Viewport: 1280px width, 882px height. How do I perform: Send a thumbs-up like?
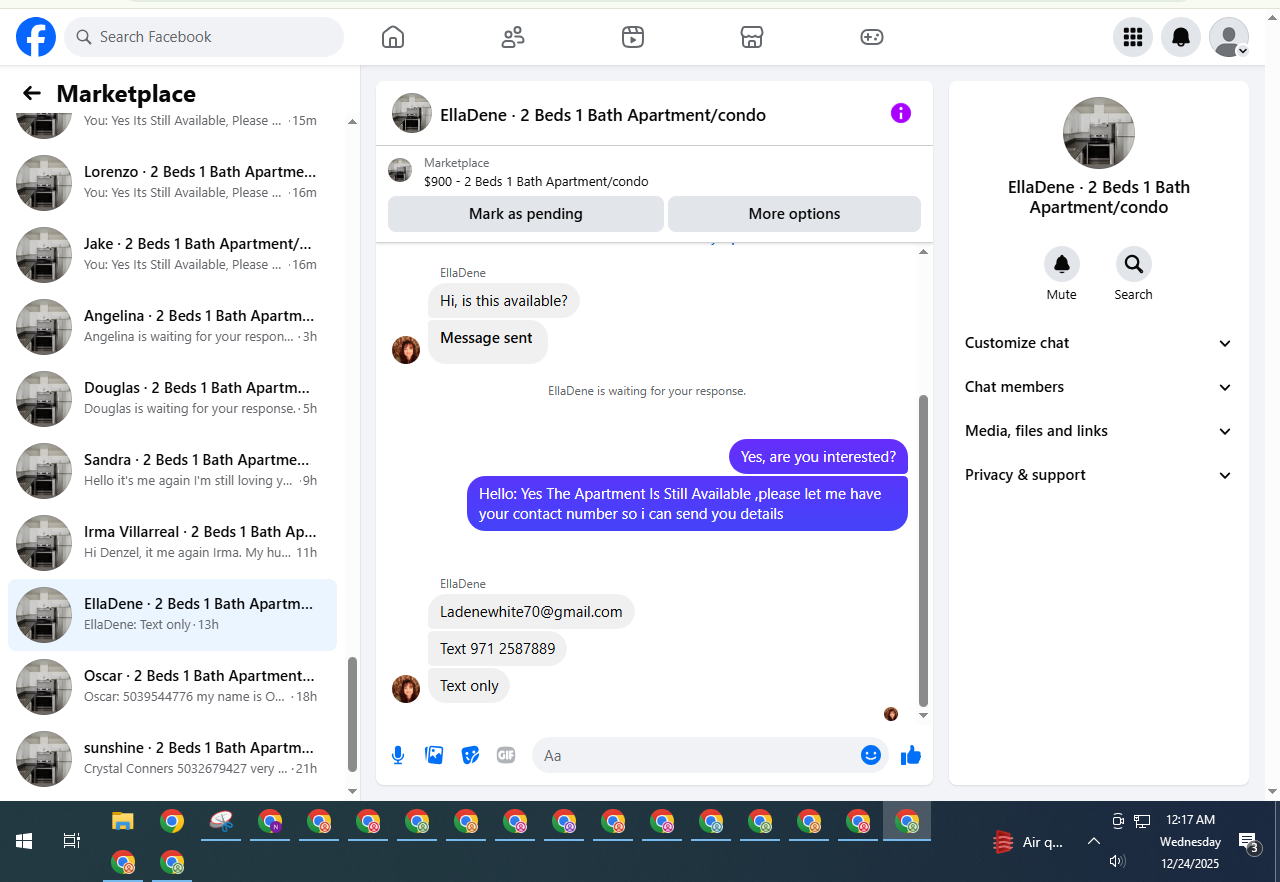(911, 756)
